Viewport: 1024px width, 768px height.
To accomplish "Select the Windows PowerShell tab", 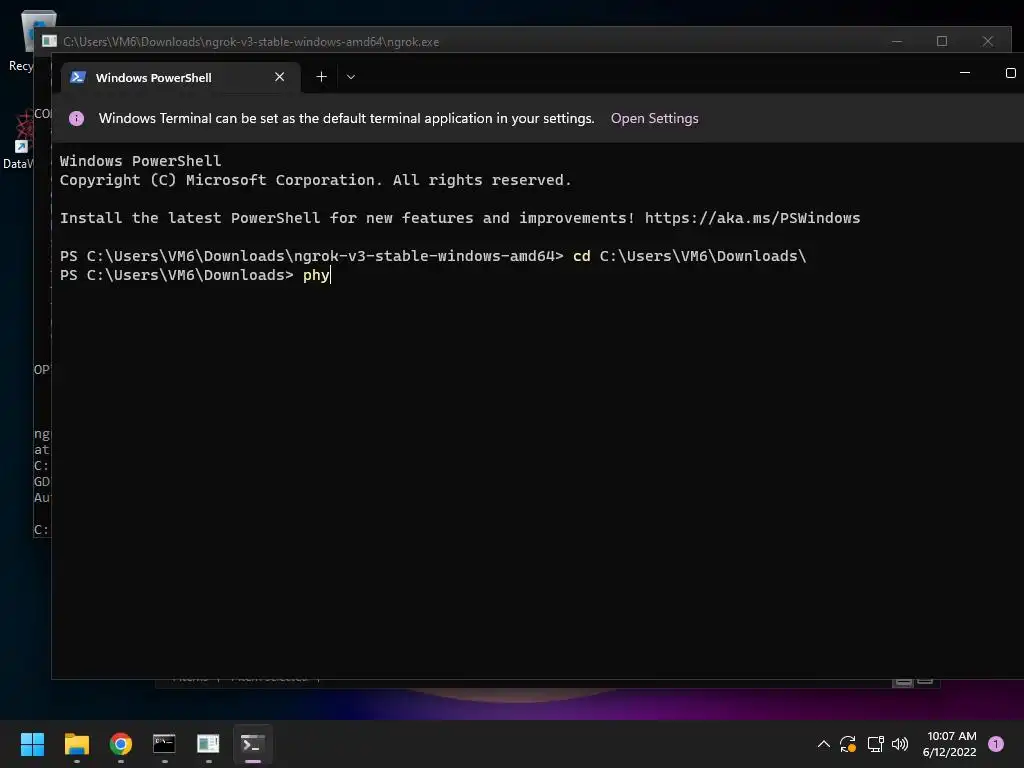I will 180,77.
